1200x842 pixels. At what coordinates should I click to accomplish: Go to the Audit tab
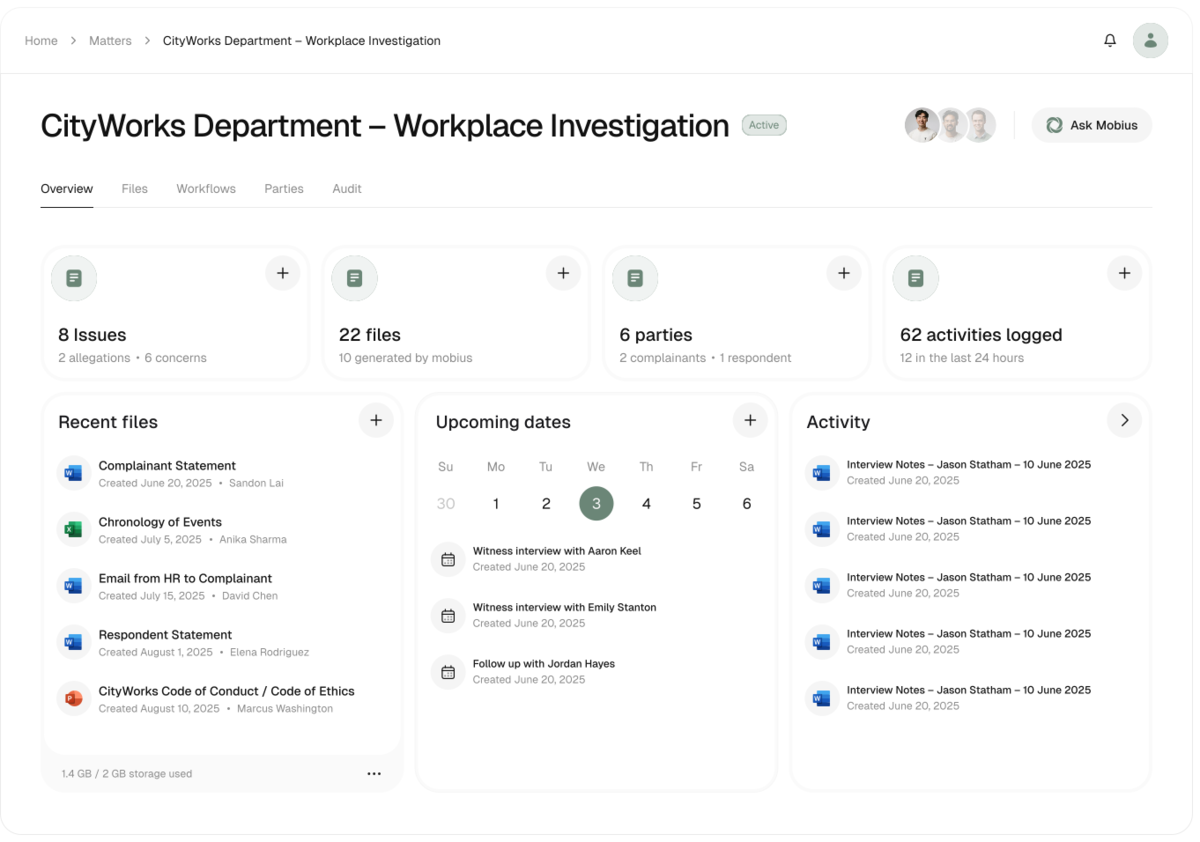347,189
